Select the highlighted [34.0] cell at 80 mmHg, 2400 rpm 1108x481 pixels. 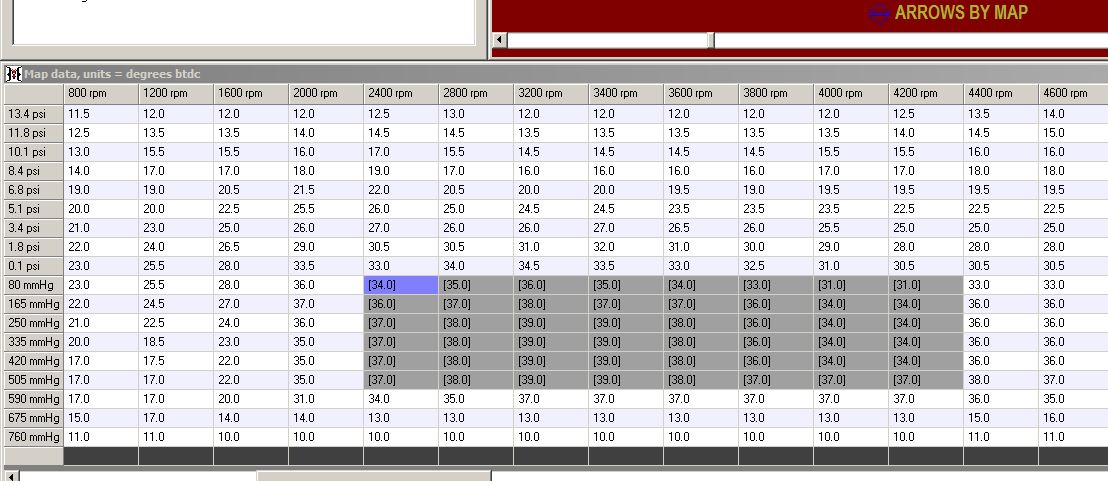401,285
